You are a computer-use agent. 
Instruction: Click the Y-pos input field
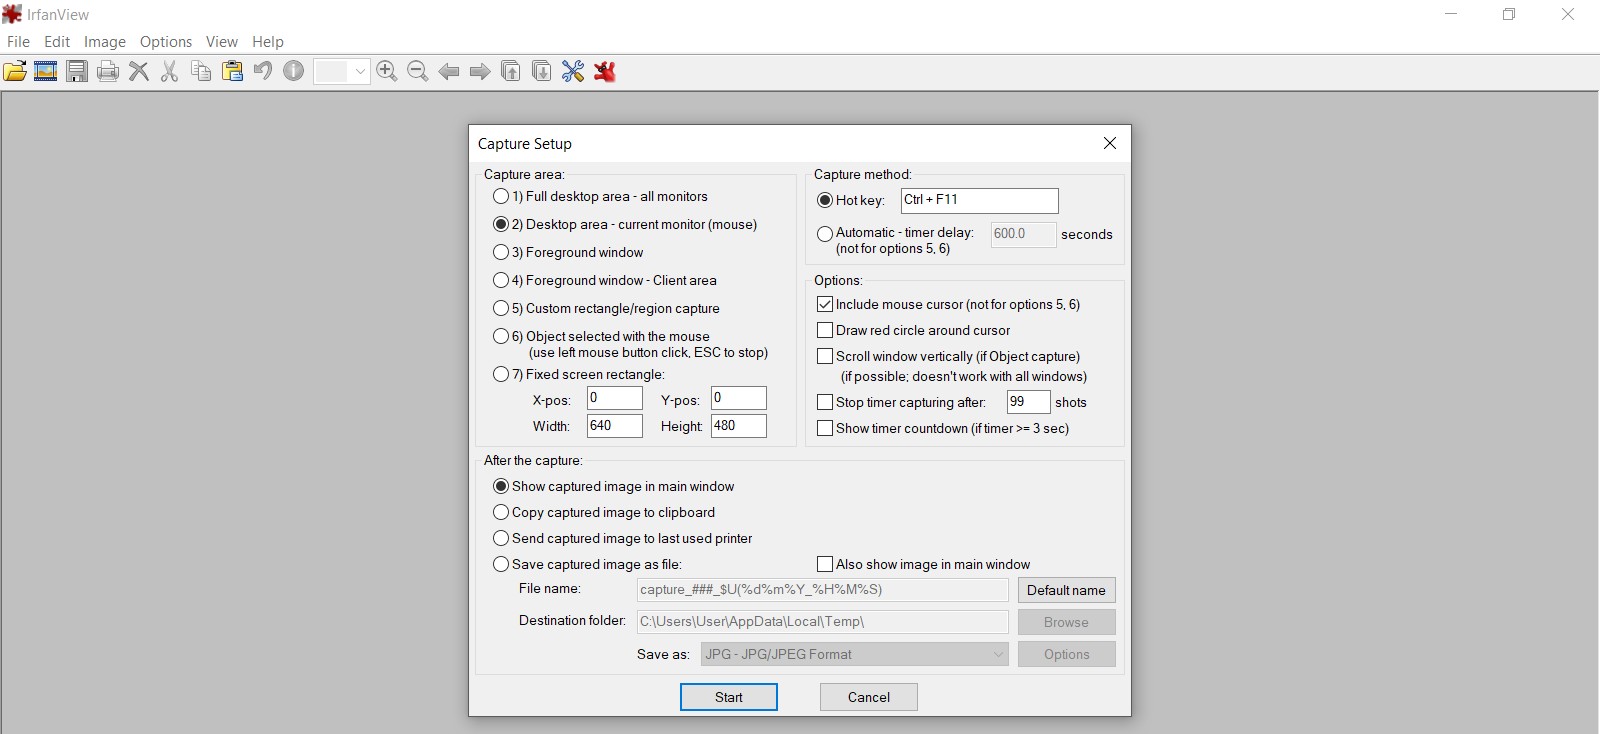pyautogui.click(x=739, y=398)
